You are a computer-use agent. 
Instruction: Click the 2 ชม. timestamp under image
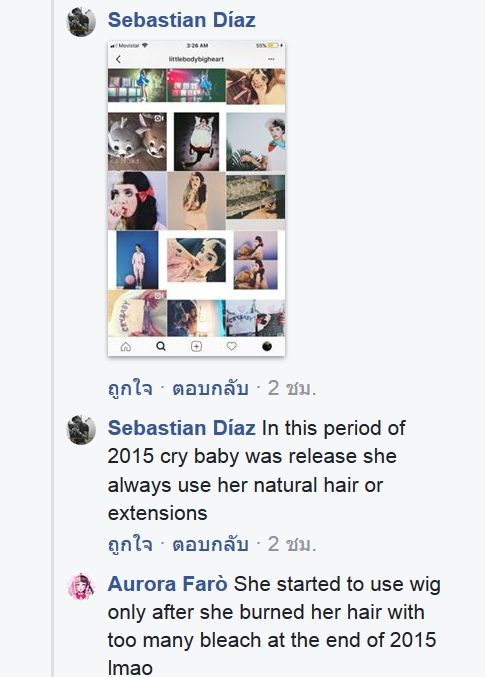[292, 388]
